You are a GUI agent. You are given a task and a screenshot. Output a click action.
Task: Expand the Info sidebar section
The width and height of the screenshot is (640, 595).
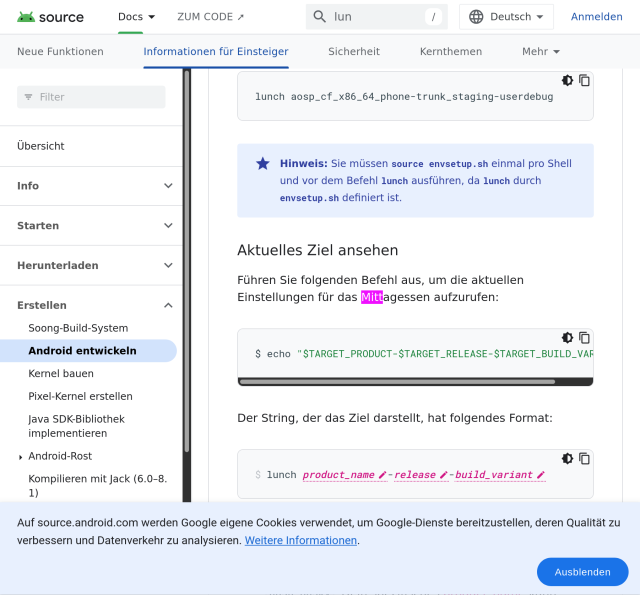[x=168, y=186]
